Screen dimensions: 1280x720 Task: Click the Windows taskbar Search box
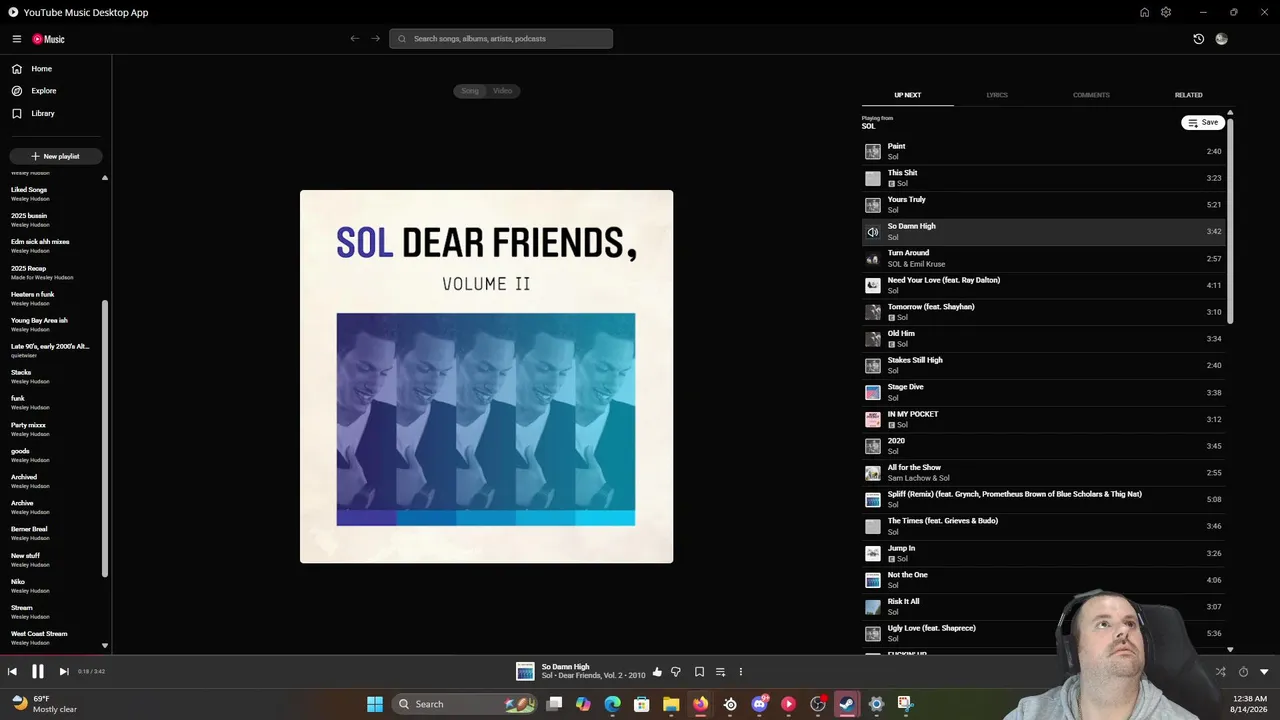coord(466,704)
